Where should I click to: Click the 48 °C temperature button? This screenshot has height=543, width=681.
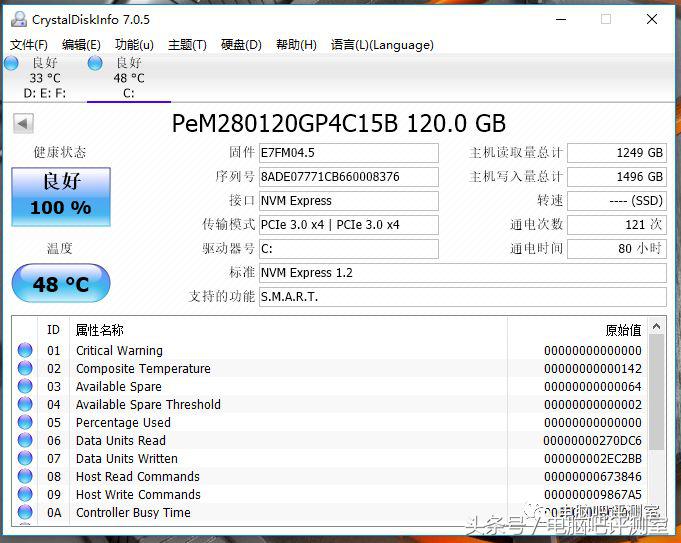[x=61, y=283]
